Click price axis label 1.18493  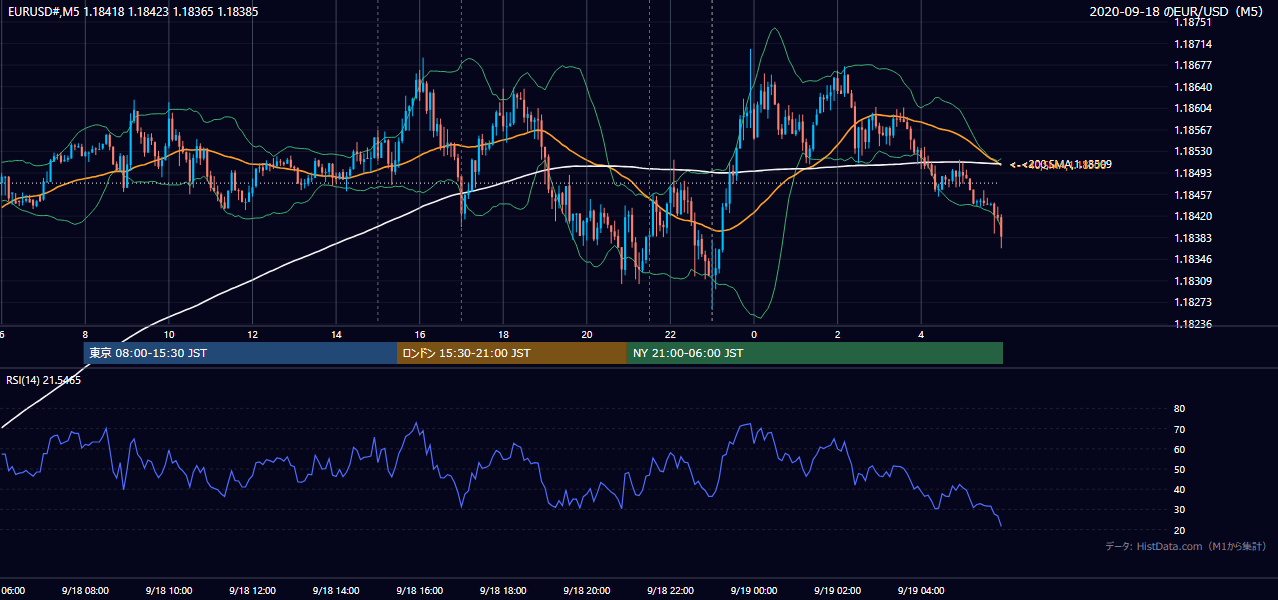pyautogui.click(x=1193, y=173)
